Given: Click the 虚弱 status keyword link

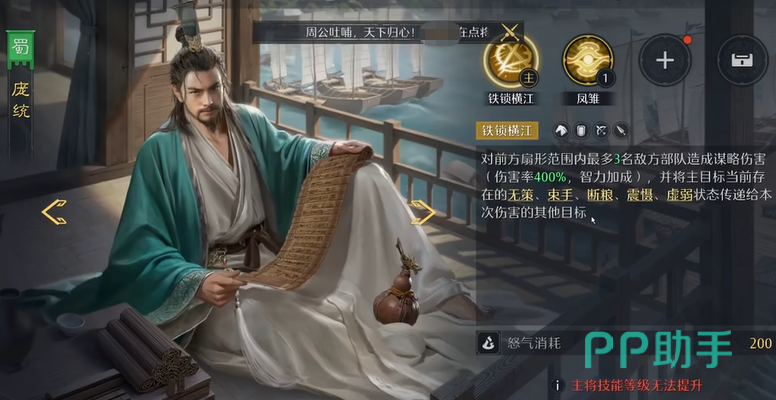Looking at the screenshot, I should coord(678,195).
